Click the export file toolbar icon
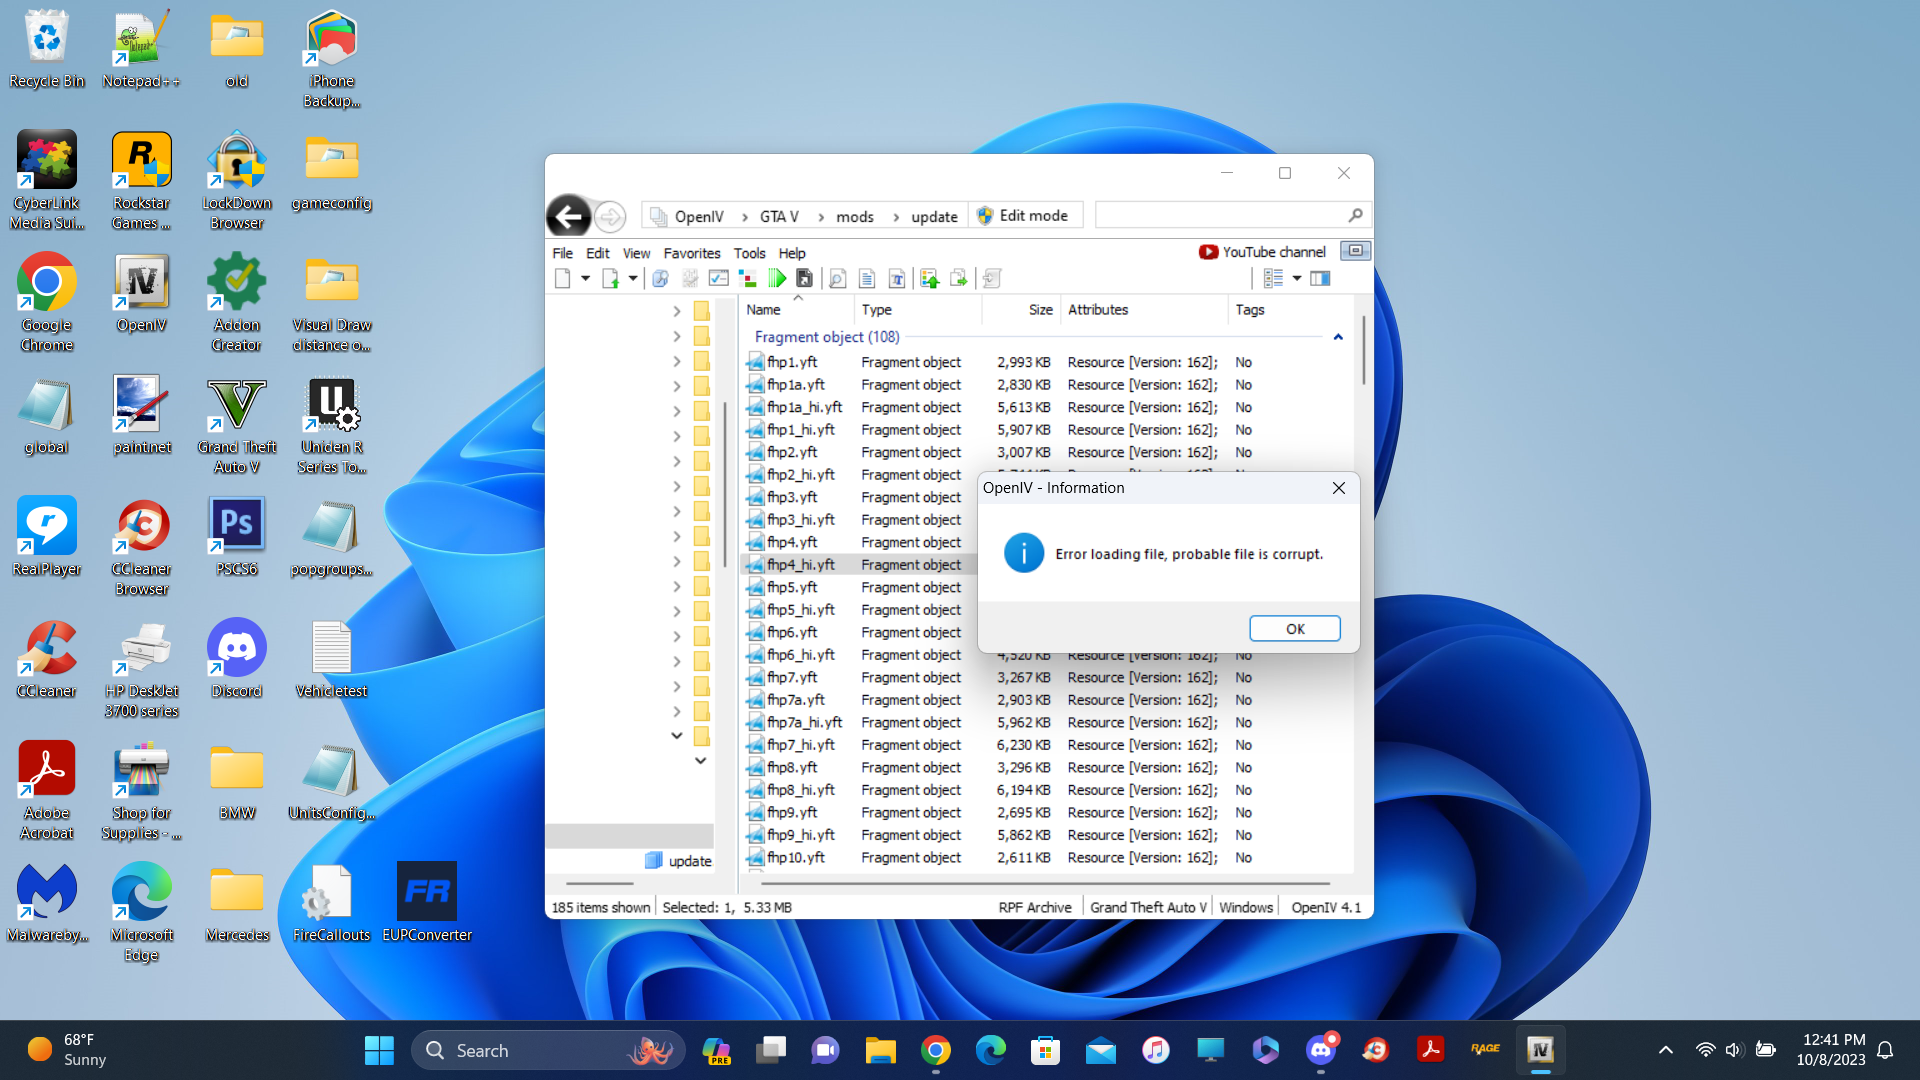 [959, 279]
